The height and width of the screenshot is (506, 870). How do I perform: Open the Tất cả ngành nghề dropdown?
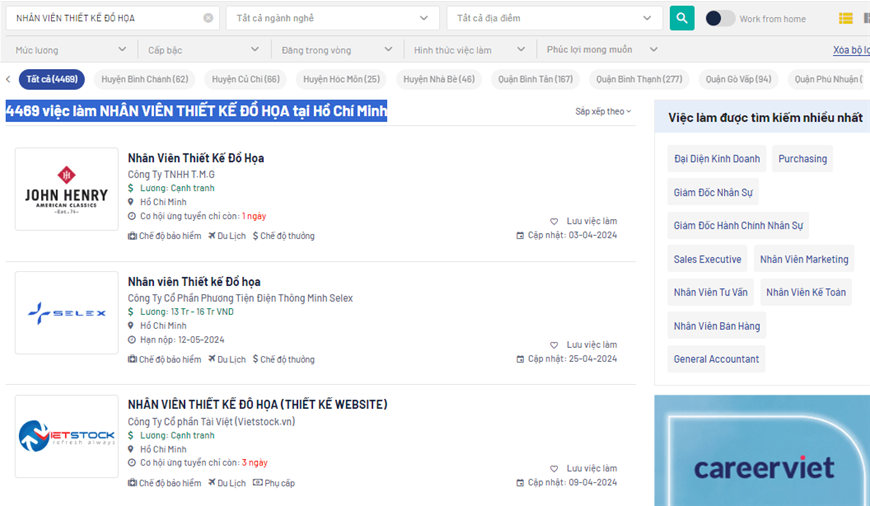pos(333,18)
